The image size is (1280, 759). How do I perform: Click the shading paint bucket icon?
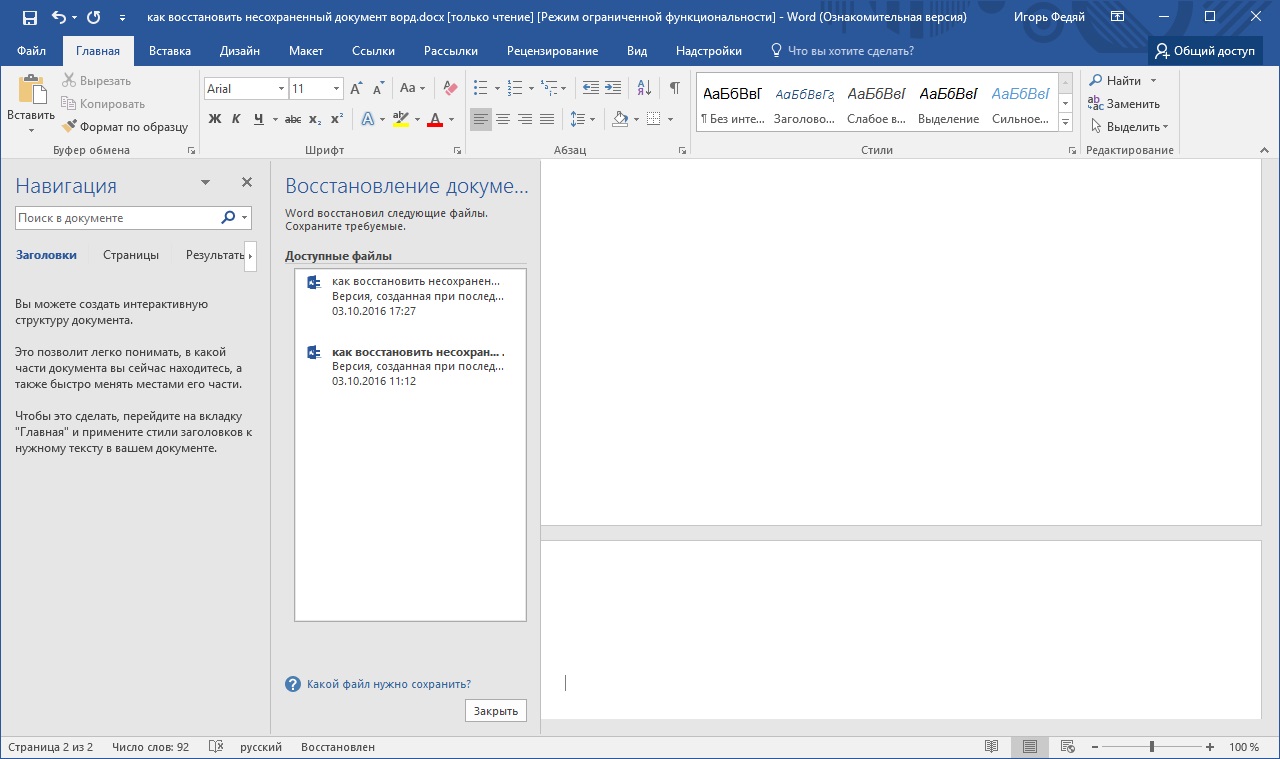(620, 119)
